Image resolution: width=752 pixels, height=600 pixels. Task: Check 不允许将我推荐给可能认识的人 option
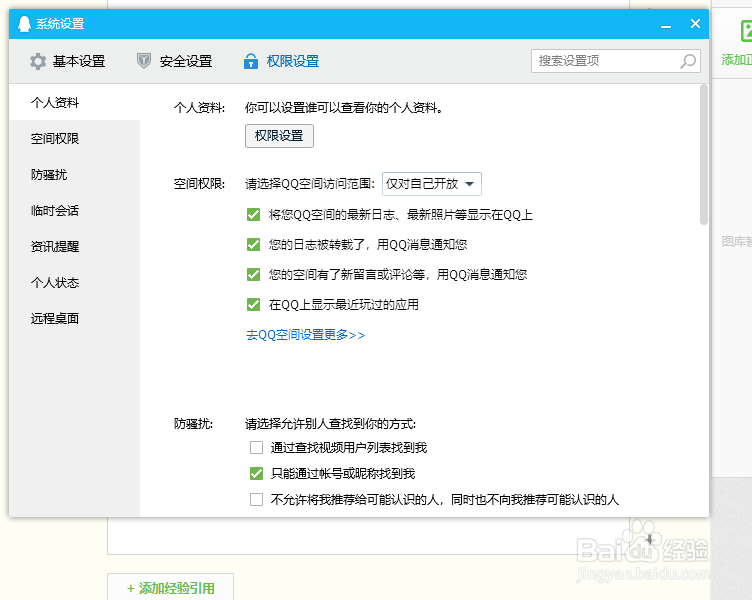(256, 500)
